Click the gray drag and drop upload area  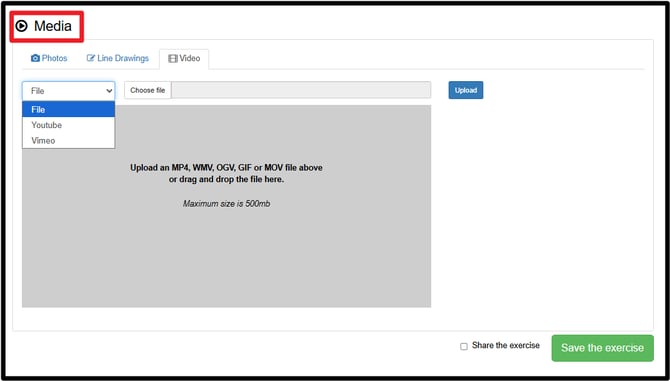tap(226, 206)
